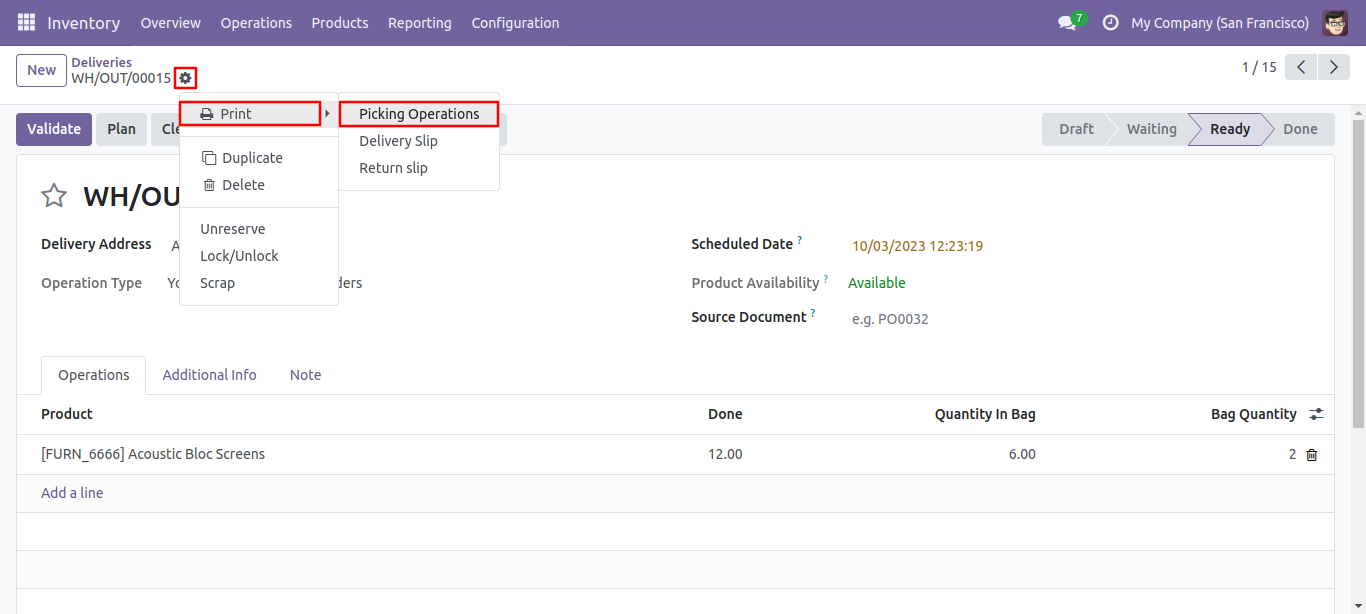The width and height of the screenshot is (1366, 614).
Task: Click the Product column header
Action: click(x=67, y=414)
